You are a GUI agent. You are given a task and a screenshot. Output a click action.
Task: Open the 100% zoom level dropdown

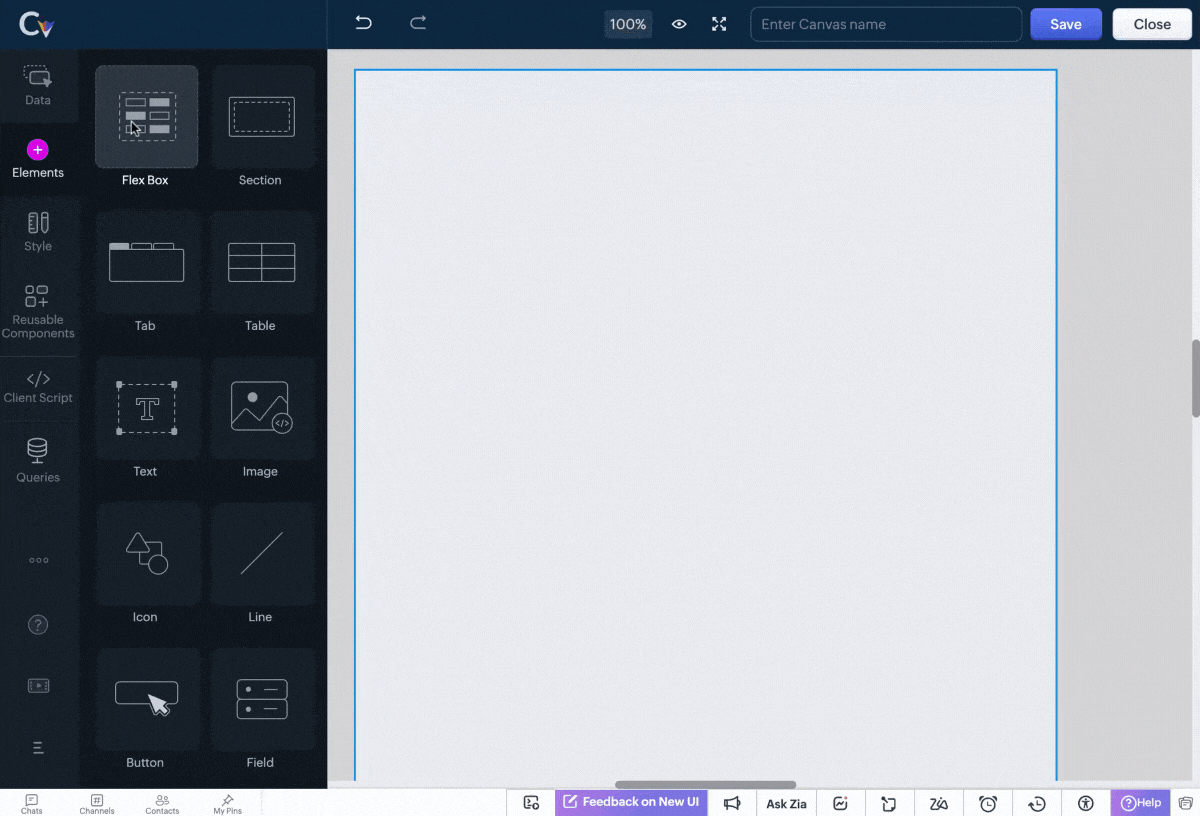627,24
